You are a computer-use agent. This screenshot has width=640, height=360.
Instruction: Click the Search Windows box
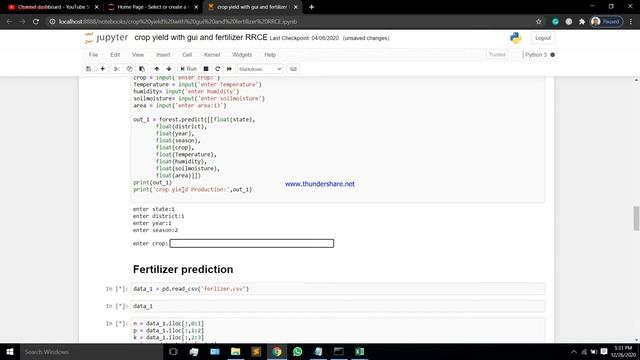[x=91, y=351]
